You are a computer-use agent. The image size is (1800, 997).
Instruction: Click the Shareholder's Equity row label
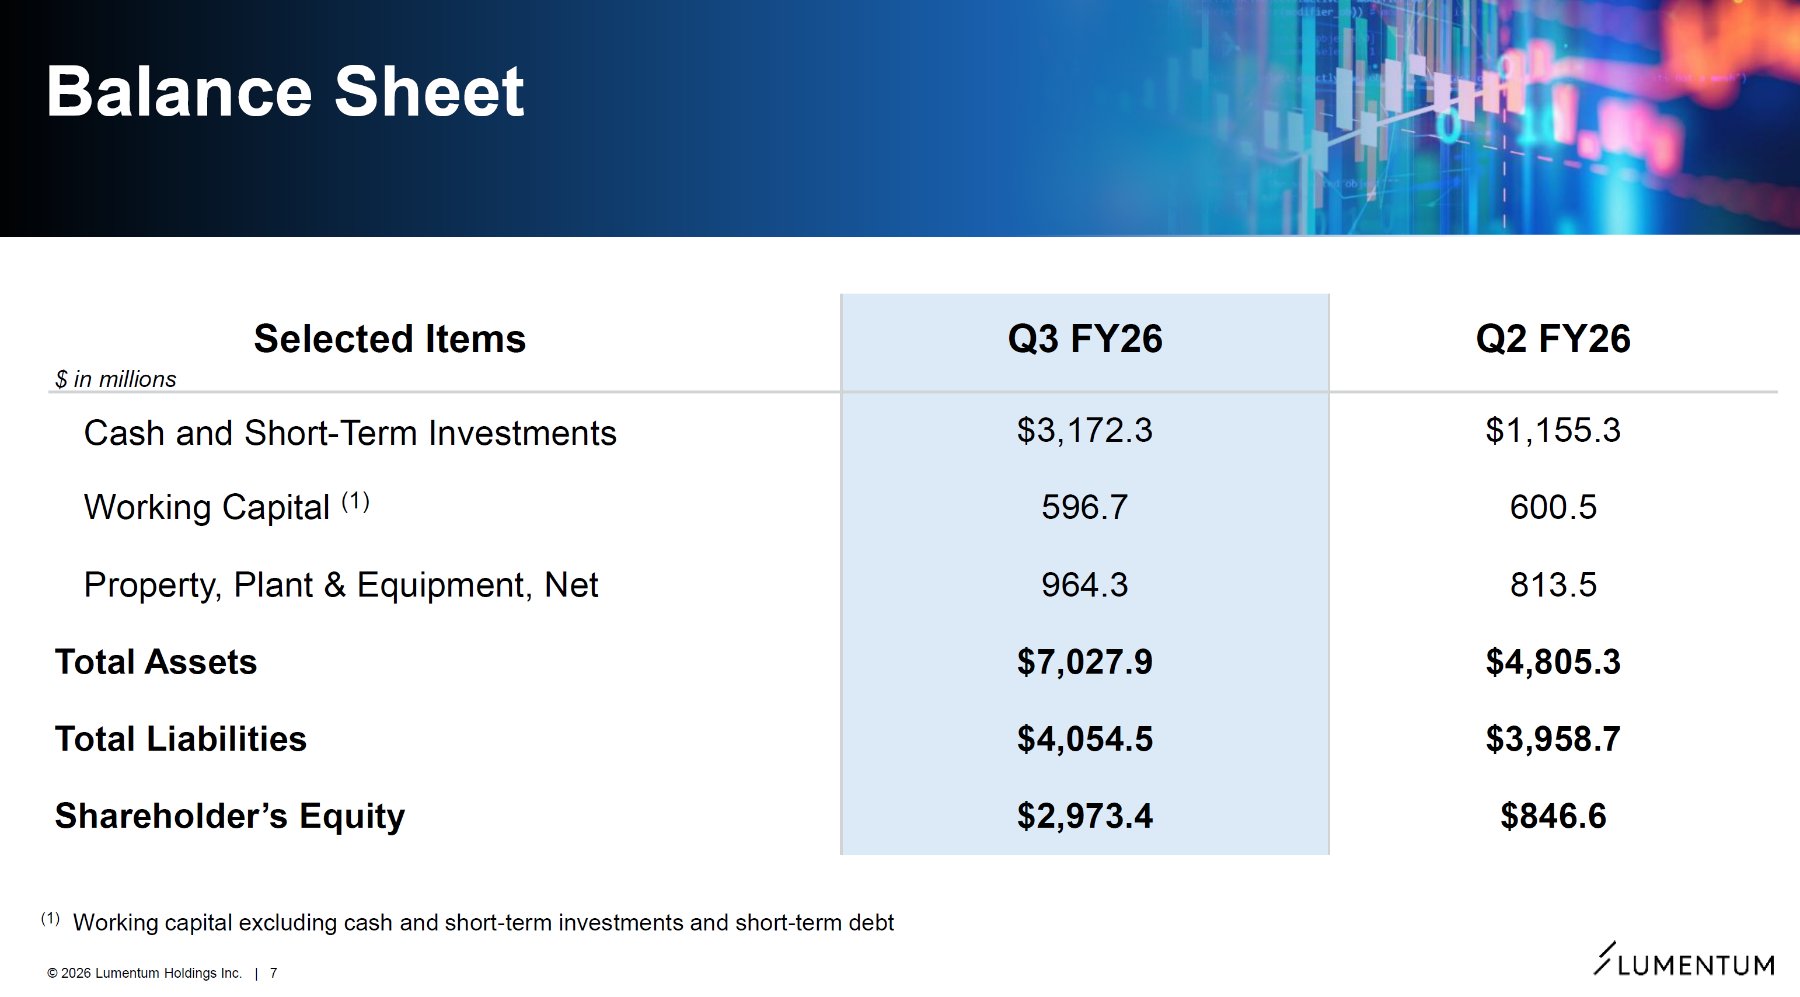point(230,816)
